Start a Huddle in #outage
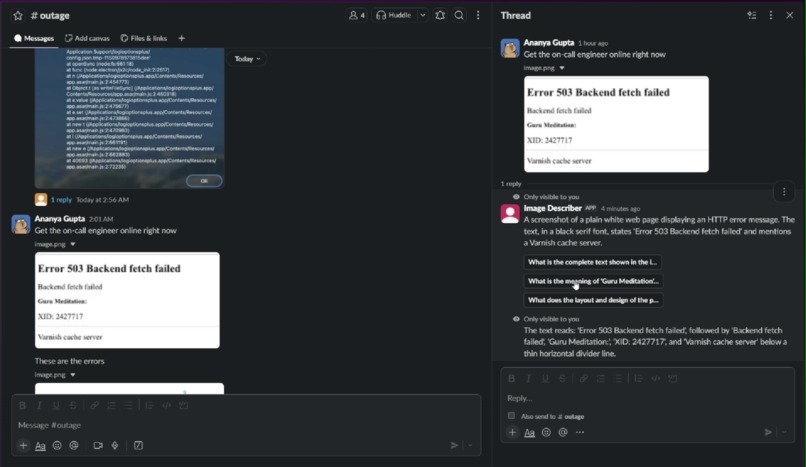Image resolution: width=806 pixels, height=467 pixels. [394, 15]
